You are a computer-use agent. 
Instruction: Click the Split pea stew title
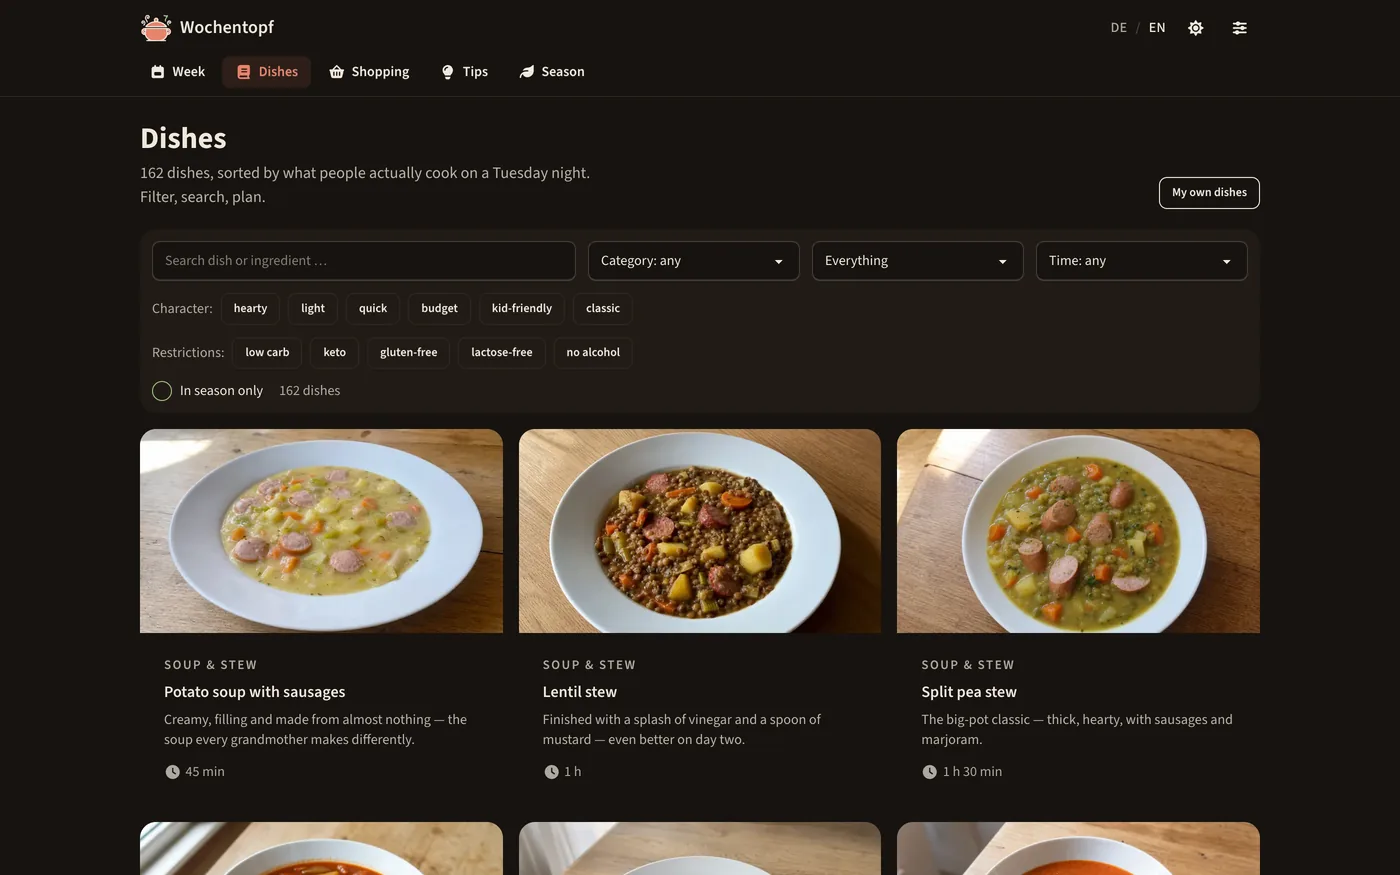(x=969, y=692)
